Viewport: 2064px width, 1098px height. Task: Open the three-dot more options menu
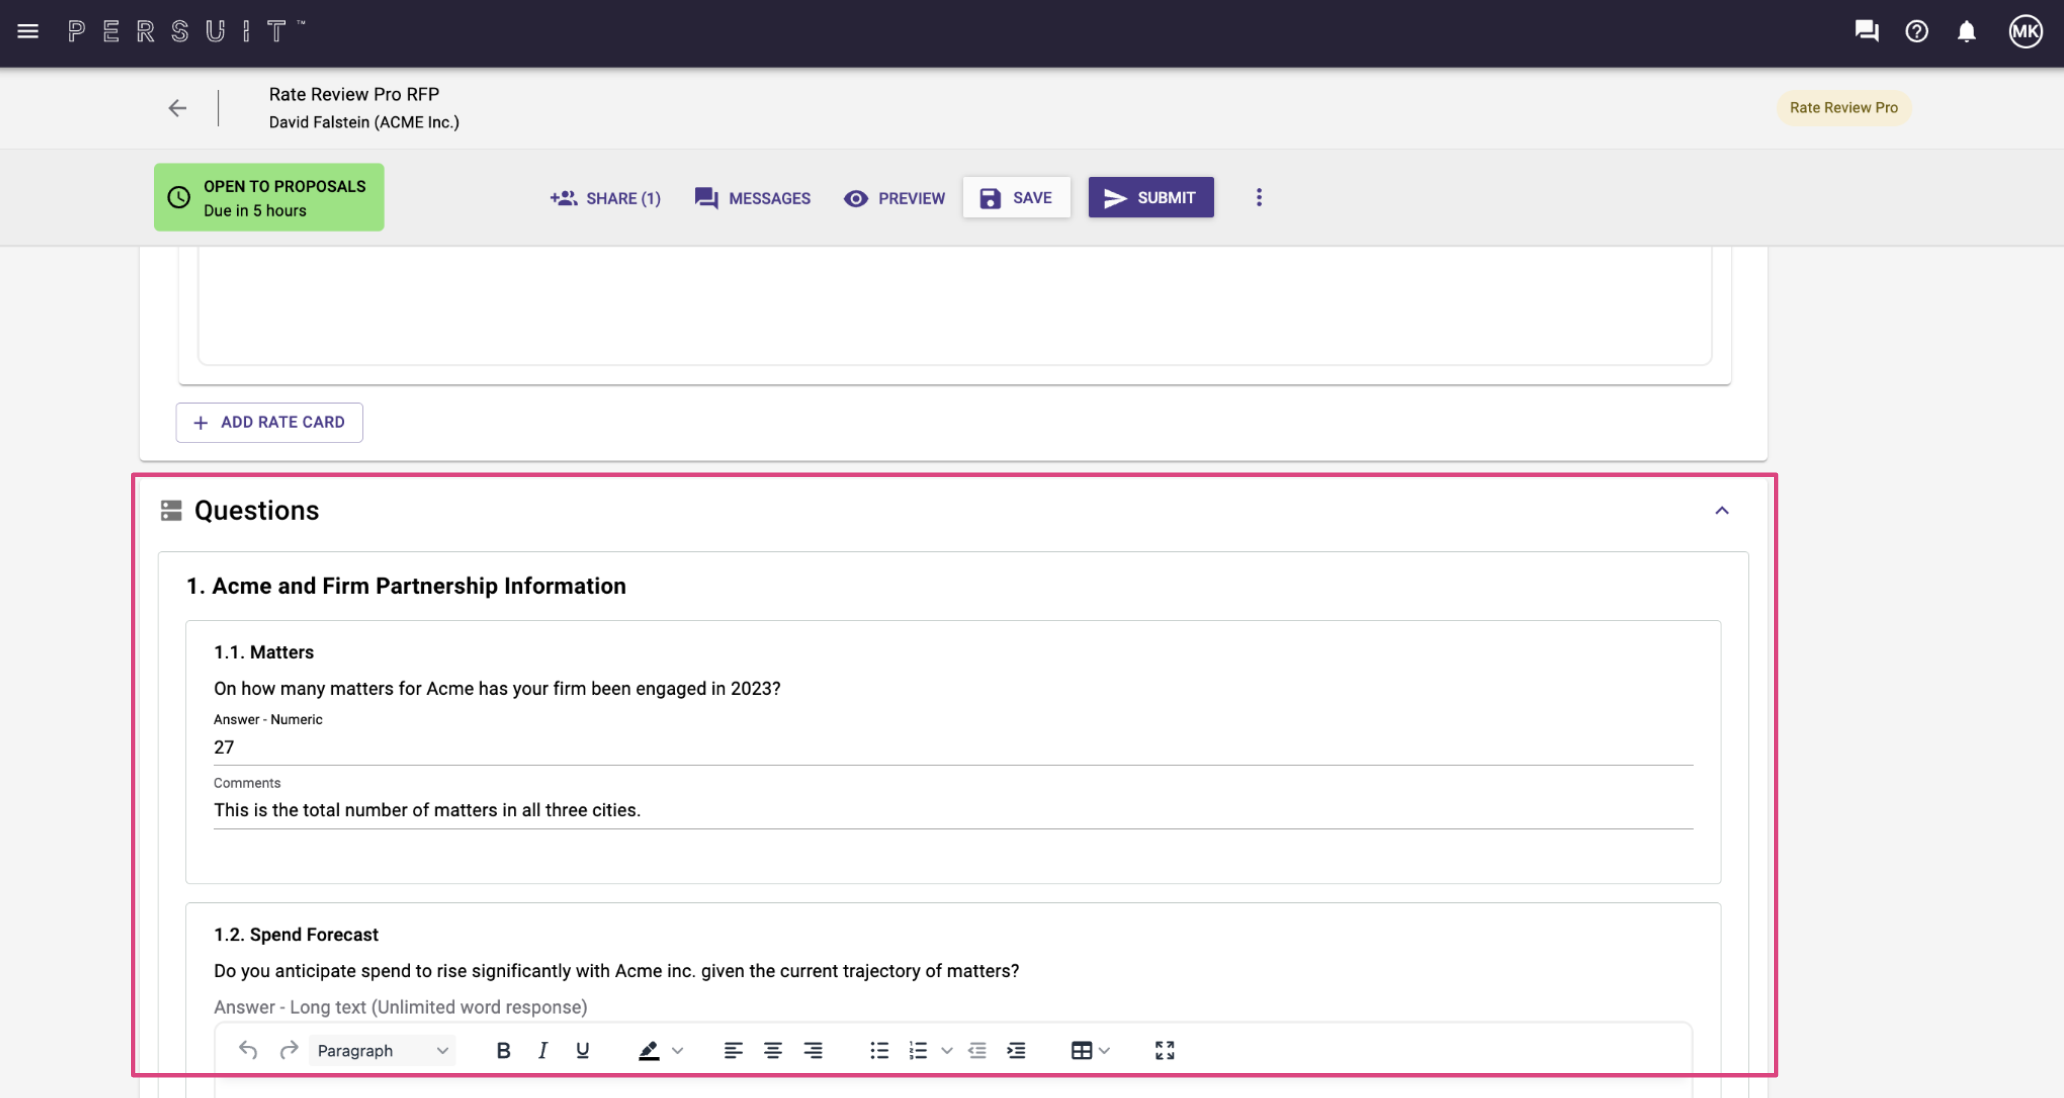click(1259, 197)
